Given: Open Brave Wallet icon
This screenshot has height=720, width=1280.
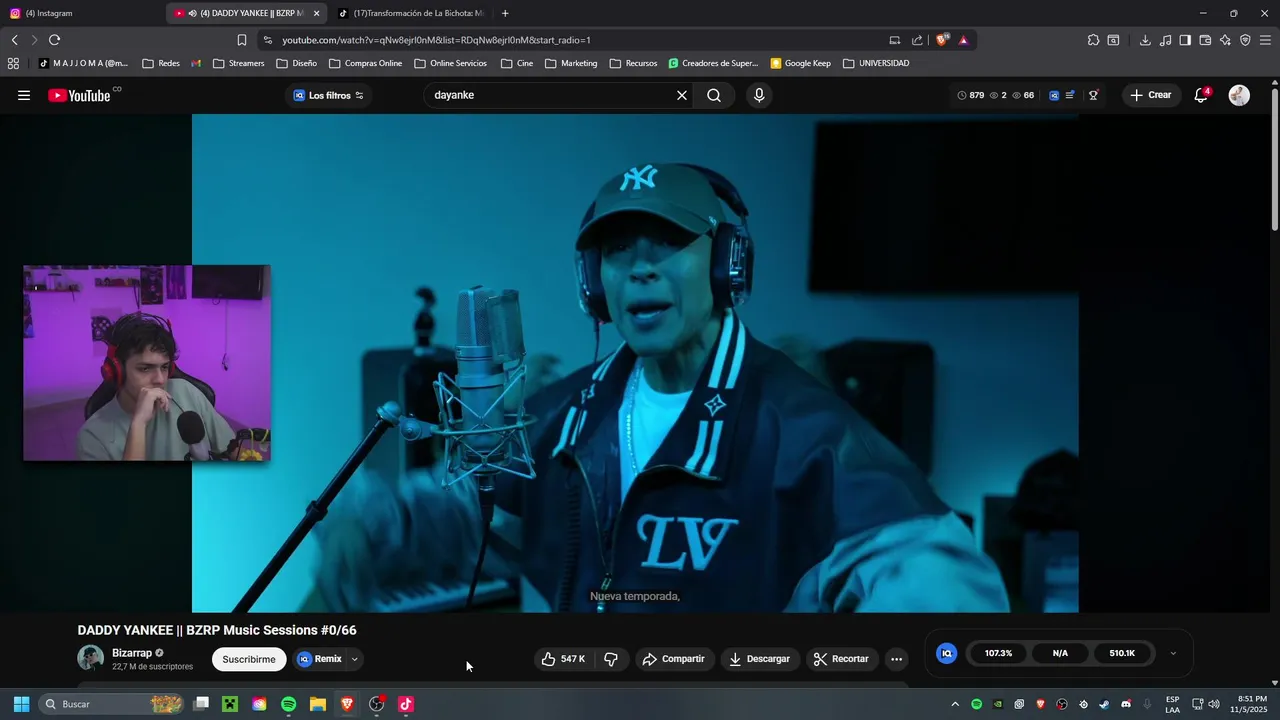Looking at the screenshot, I should 1205,40.
